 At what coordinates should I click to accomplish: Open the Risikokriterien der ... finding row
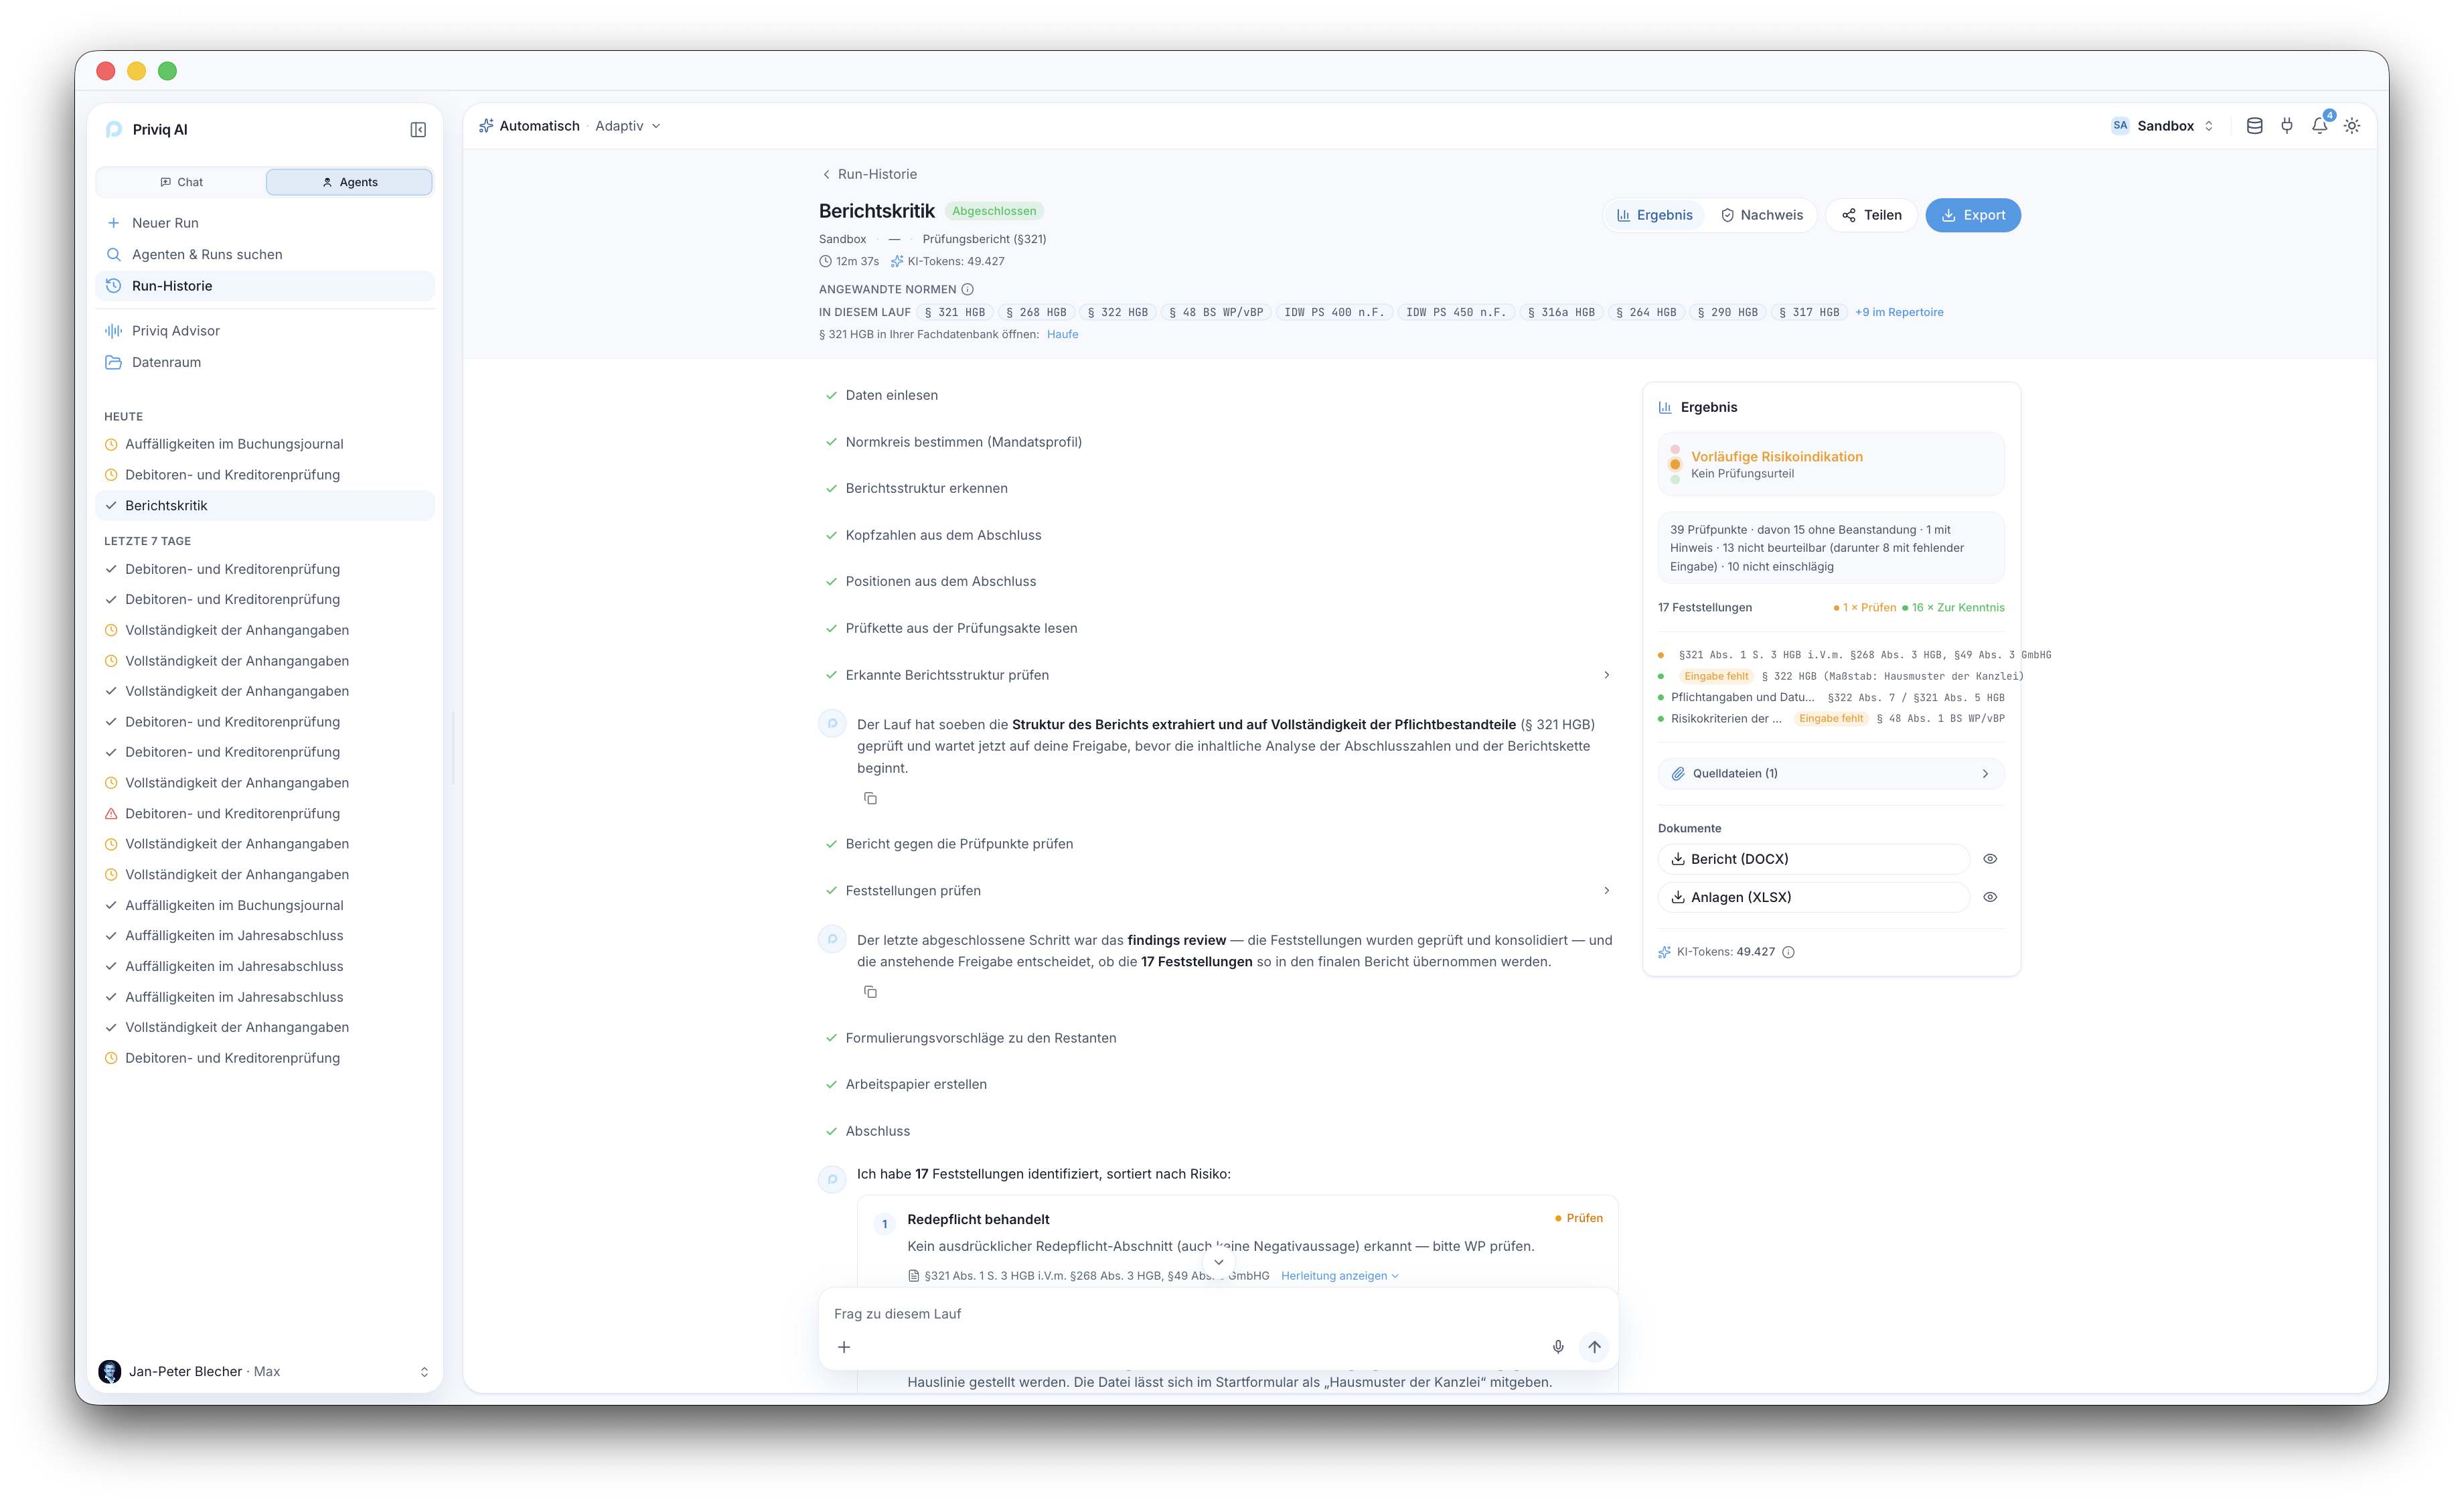click(x=1831, y=719)
